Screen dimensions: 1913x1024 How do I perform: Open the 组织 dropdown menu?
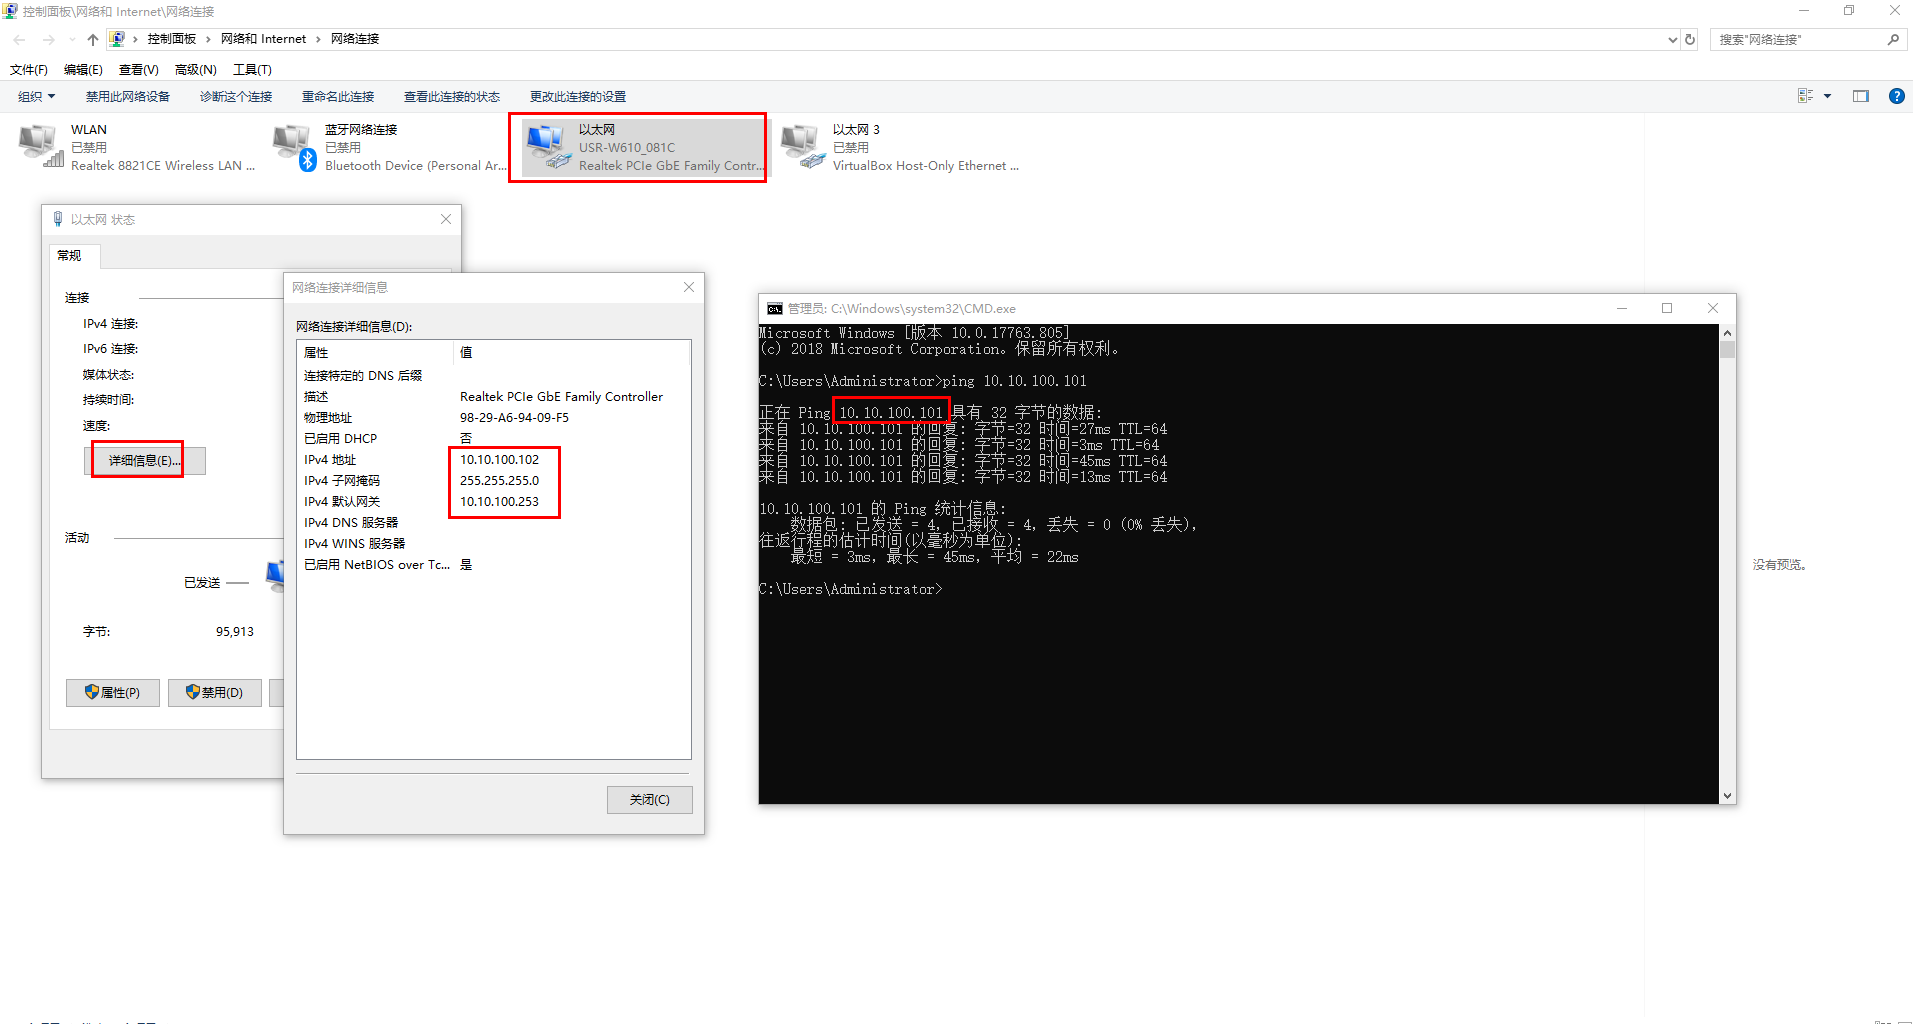point(36,96)
